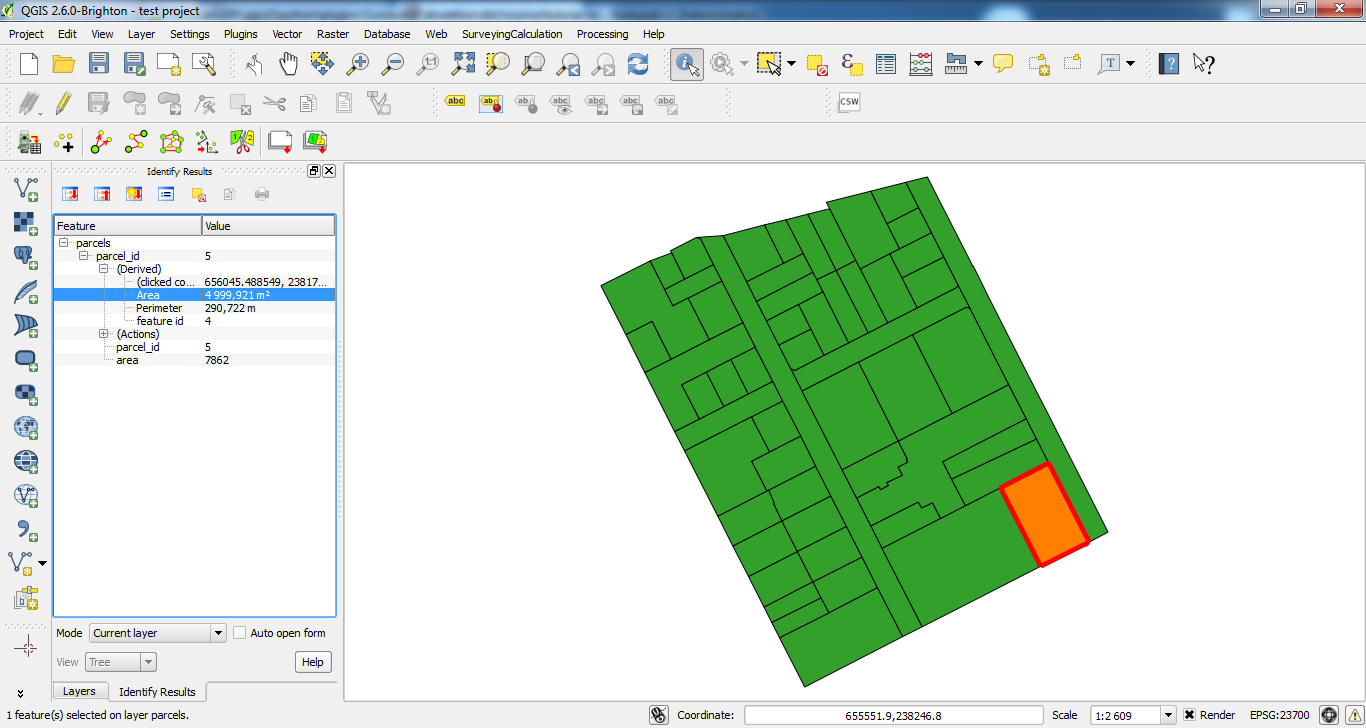Click the Help button in Identify panel

pyautogui.click(x=313, y=662)
